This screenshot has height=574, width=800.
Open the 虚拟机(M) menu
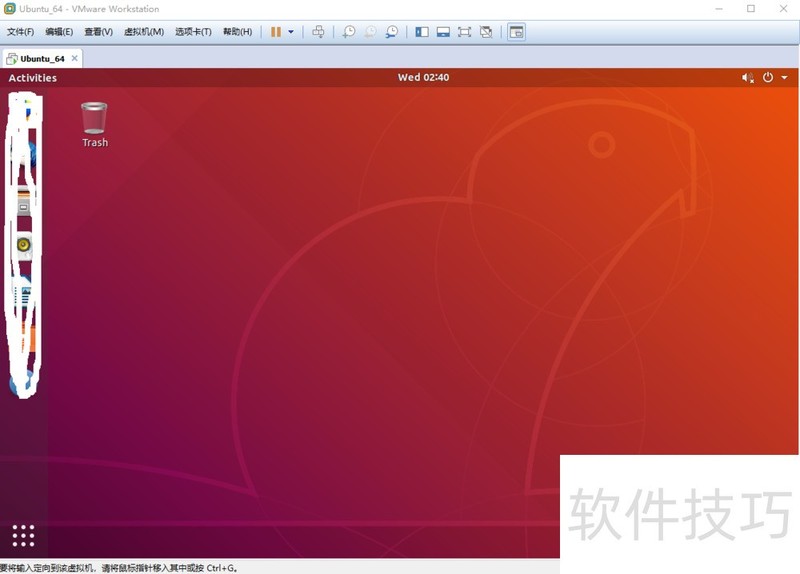pos(144,32)
